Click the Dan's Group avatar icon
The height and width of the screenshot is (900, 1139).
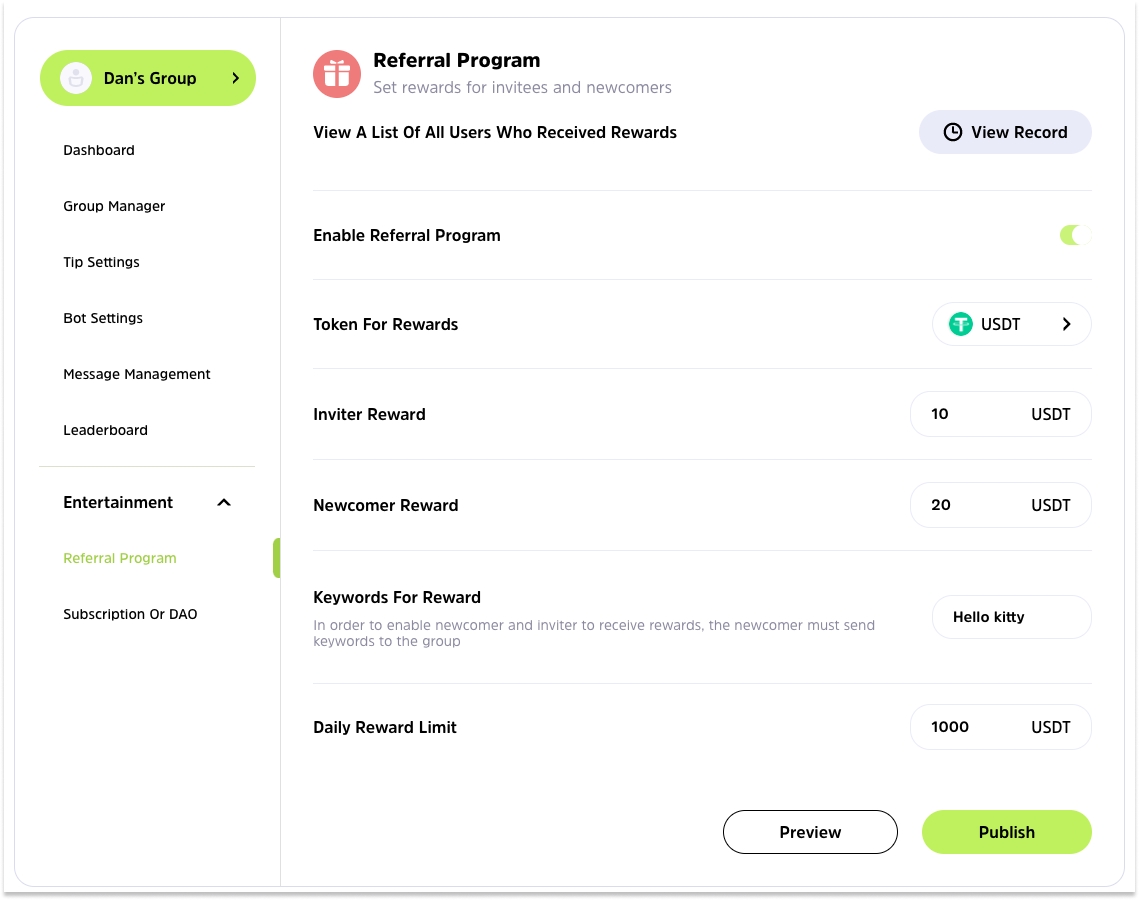pyautogui.click(x=76, y=78)
